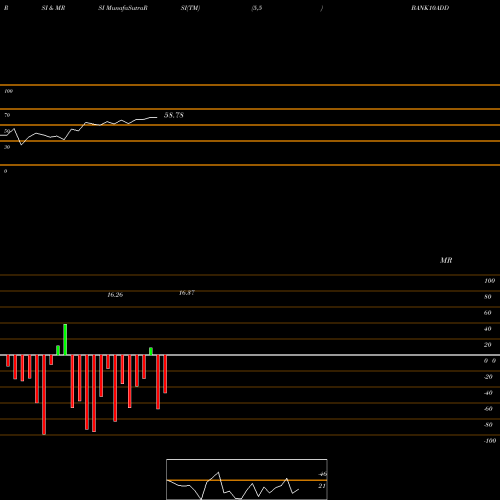The image size is (500, 500).
Task: Click the 80 label on MR axis
Action: tap(488, 297)
